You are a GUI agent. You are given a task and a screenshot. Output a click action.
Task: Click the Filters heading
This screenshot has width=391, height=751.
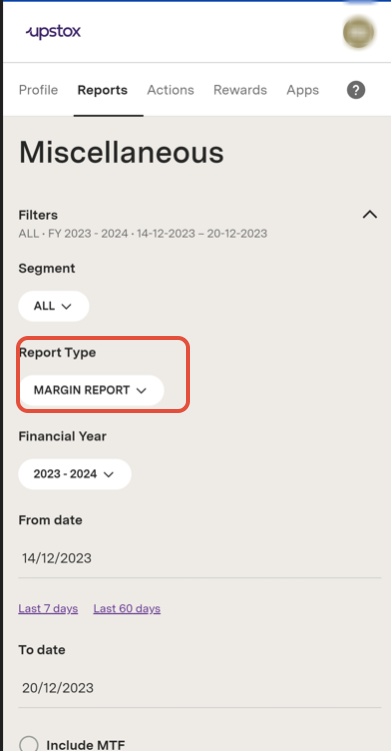(38, 215)
